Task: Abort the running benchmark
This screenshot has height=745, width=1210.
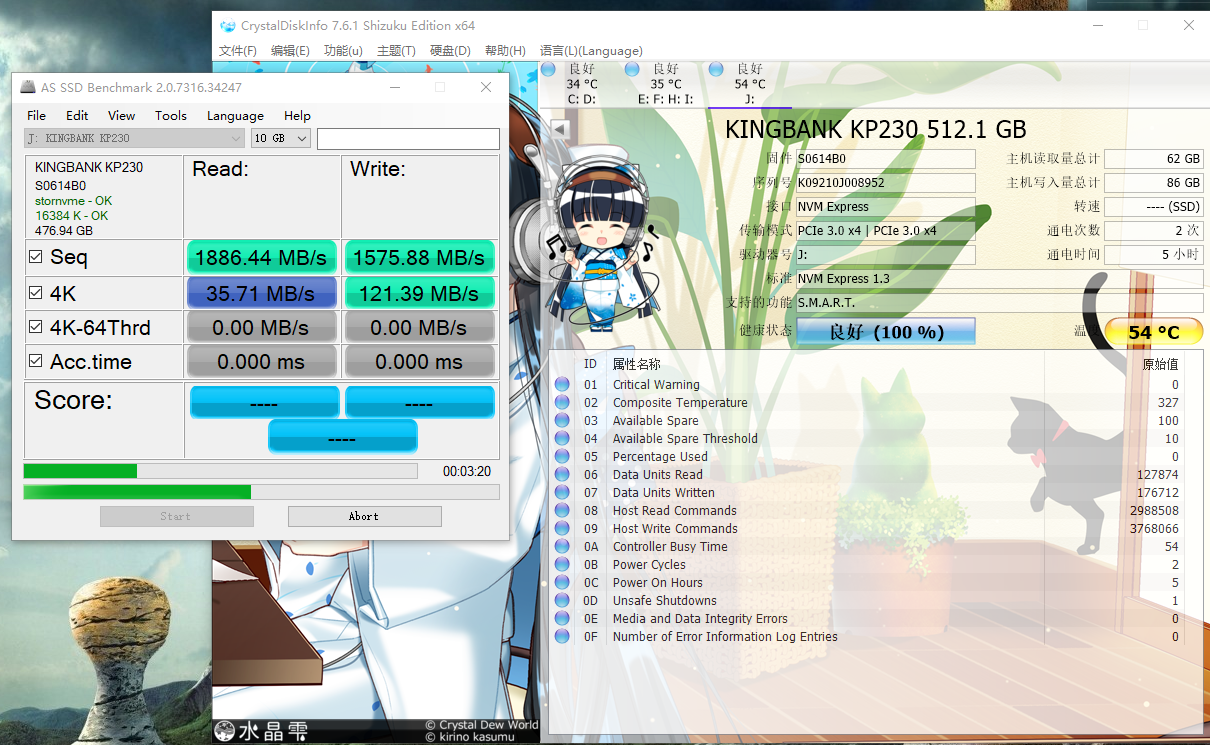Action: tap(364, 516)
